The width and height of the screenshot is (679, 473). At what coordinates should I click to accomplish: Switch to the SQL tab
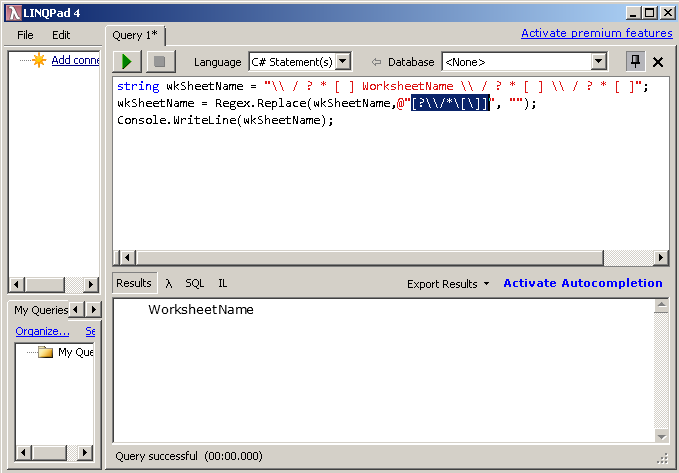click(195, 284)
